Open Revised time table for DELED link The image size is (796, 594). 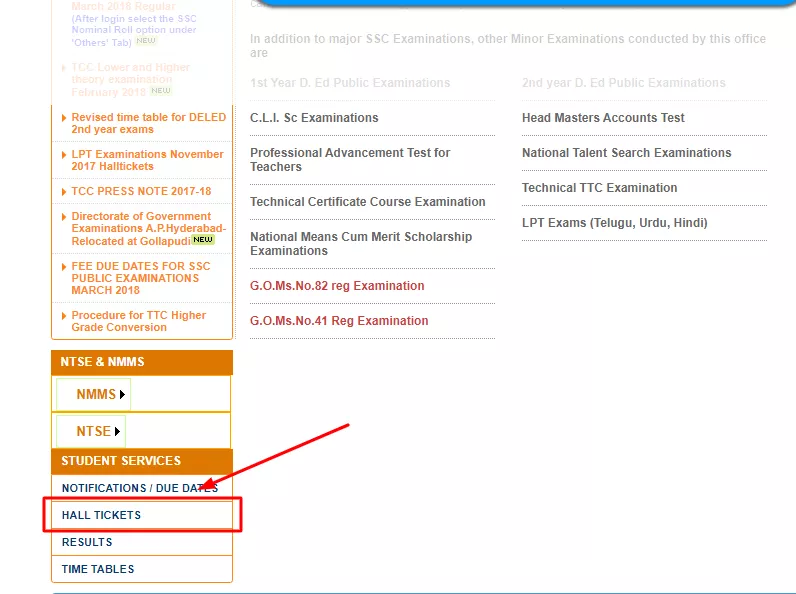coord(148,123)
